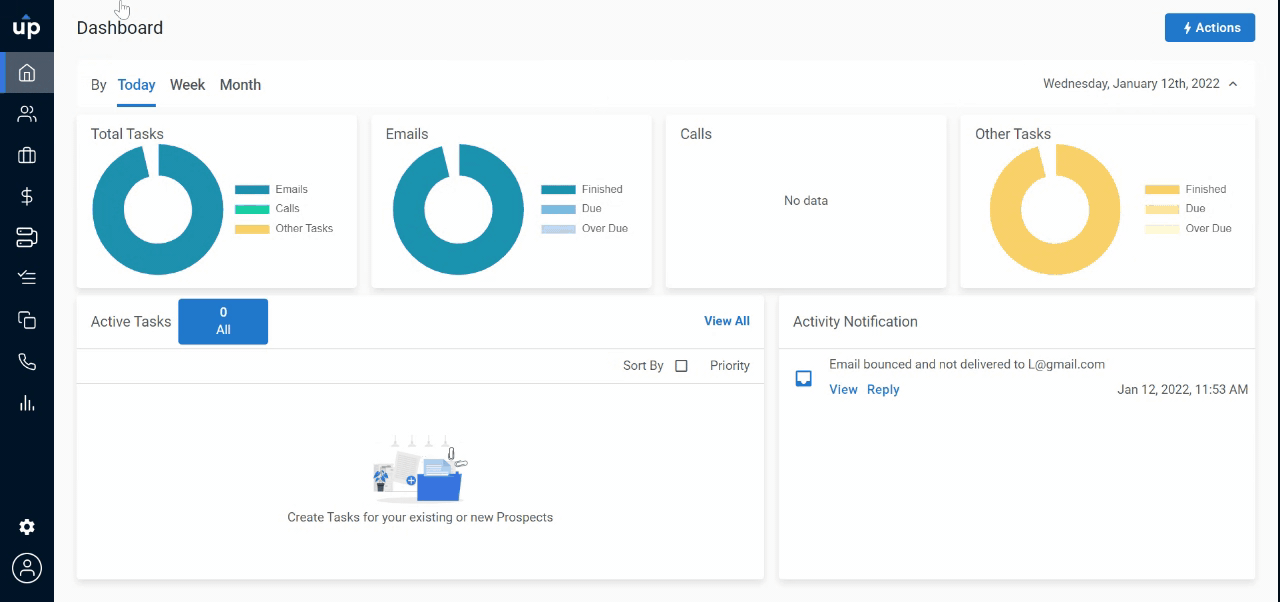Click the Finished legend swatch in Emails card
The image size is (1280, 602).
[x=558, y=189]
